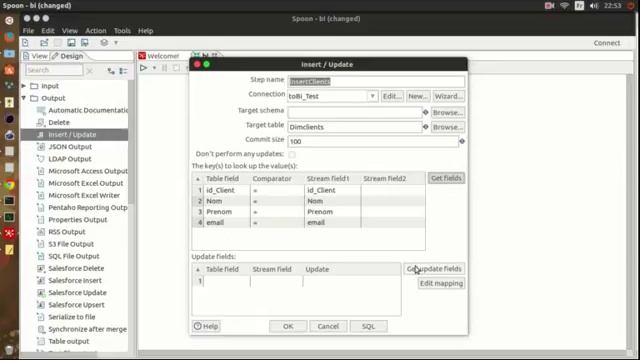
Task: Open the Tools menu
Action: [122, 31]
